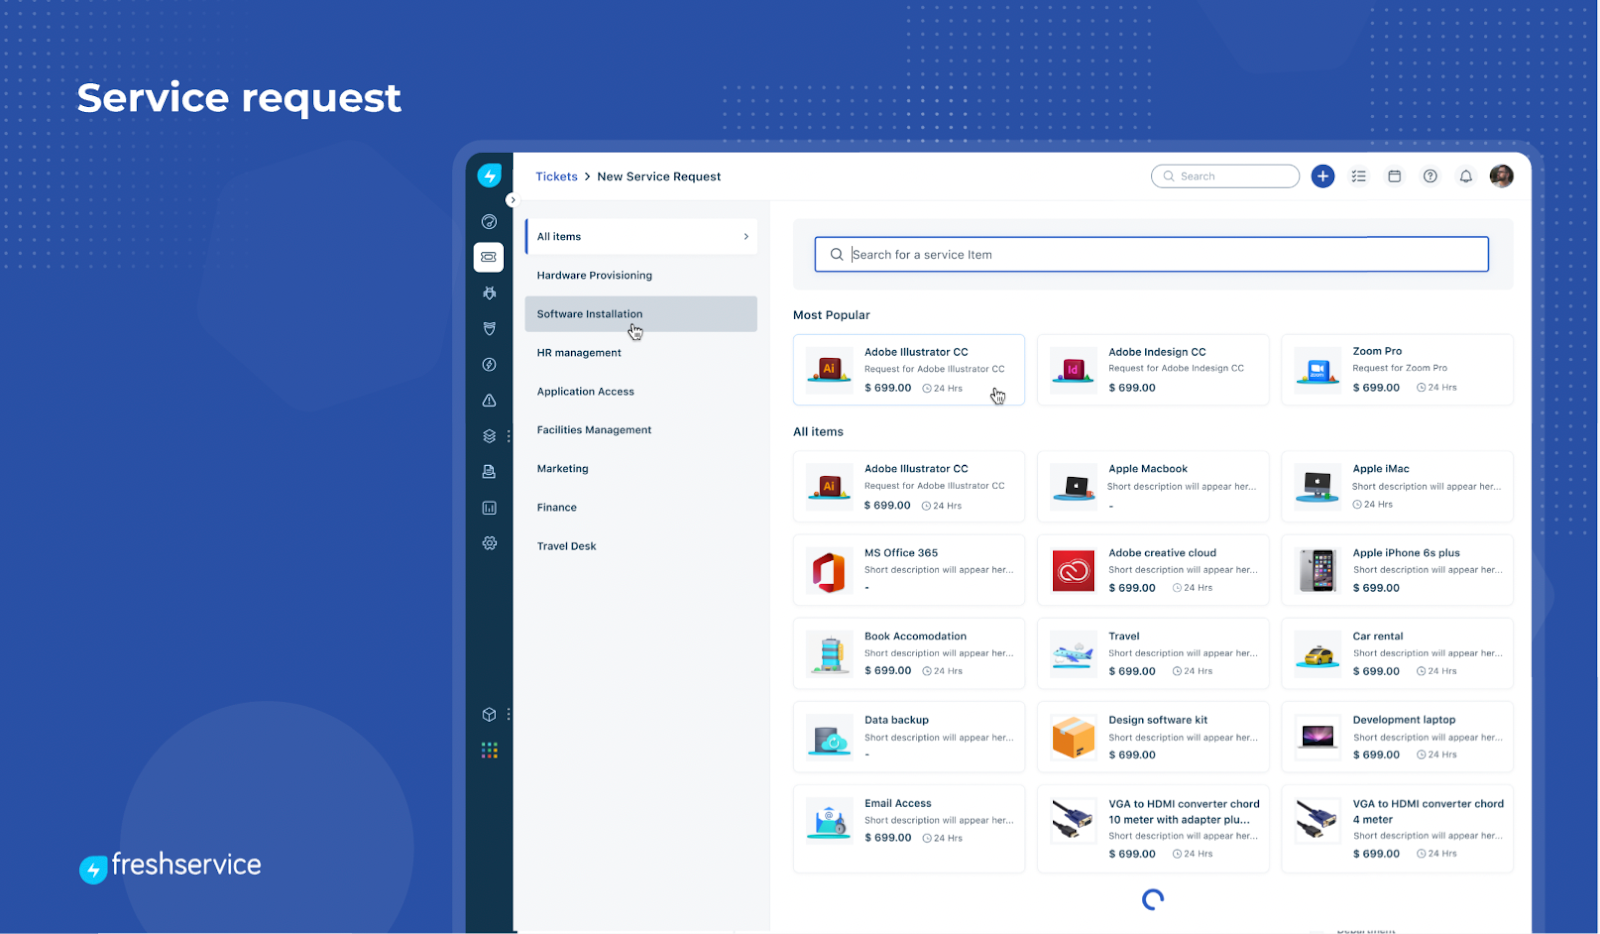Image resolution: width=1600 pixels, height=934 pixels.
Task: Select Travel Desk category
Action: click(x=641, y=546)
